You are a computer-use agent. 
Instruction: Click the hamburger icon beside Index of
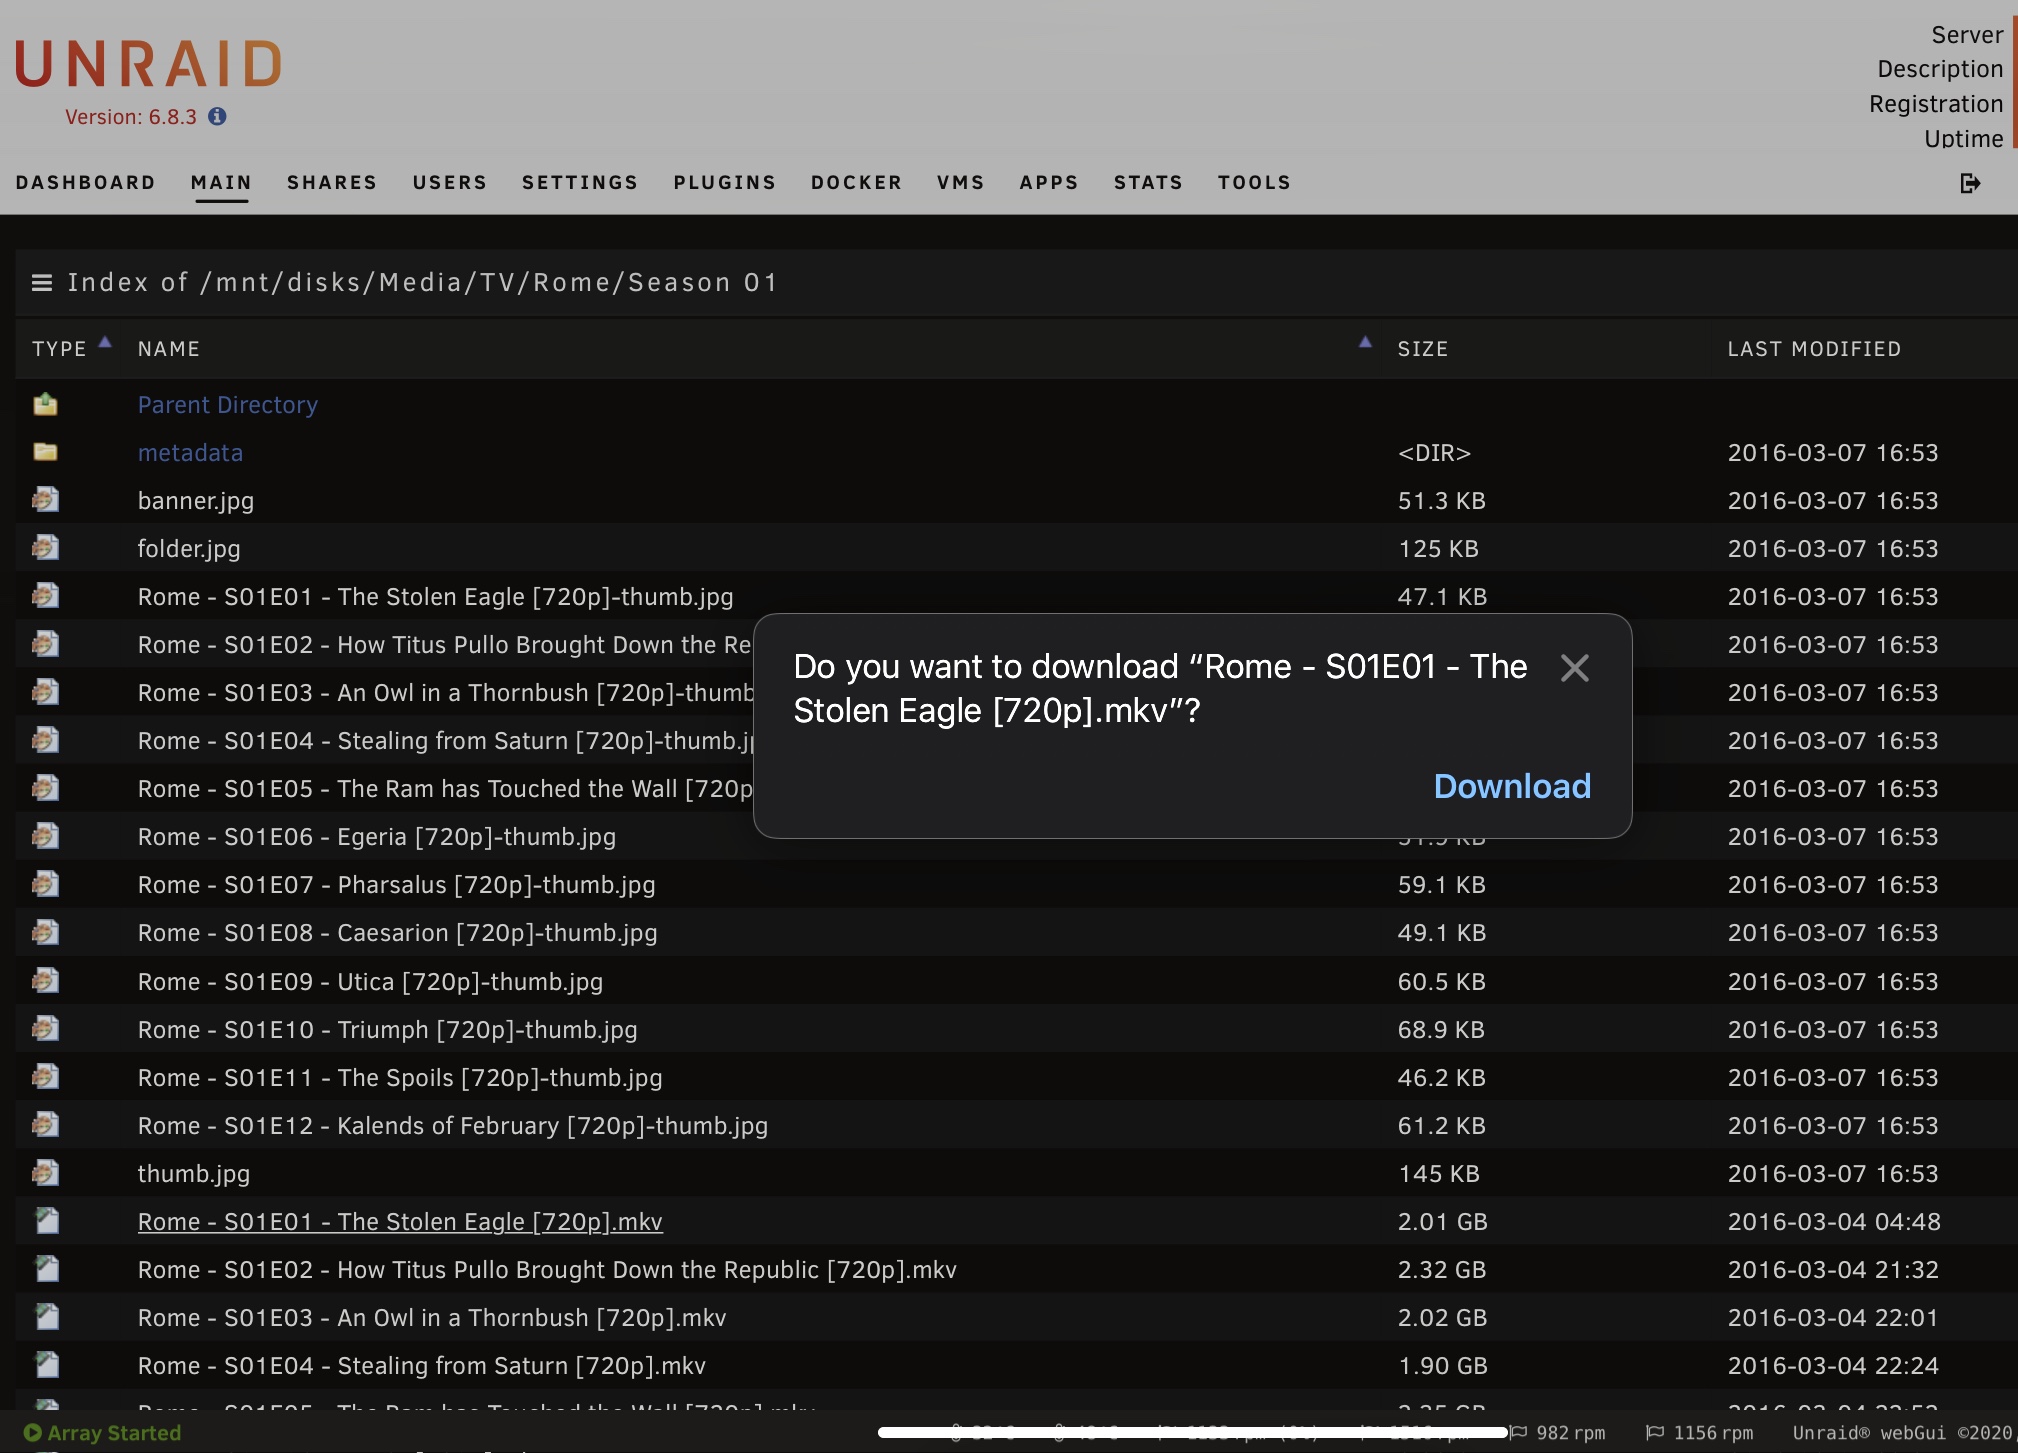[42, 283]
